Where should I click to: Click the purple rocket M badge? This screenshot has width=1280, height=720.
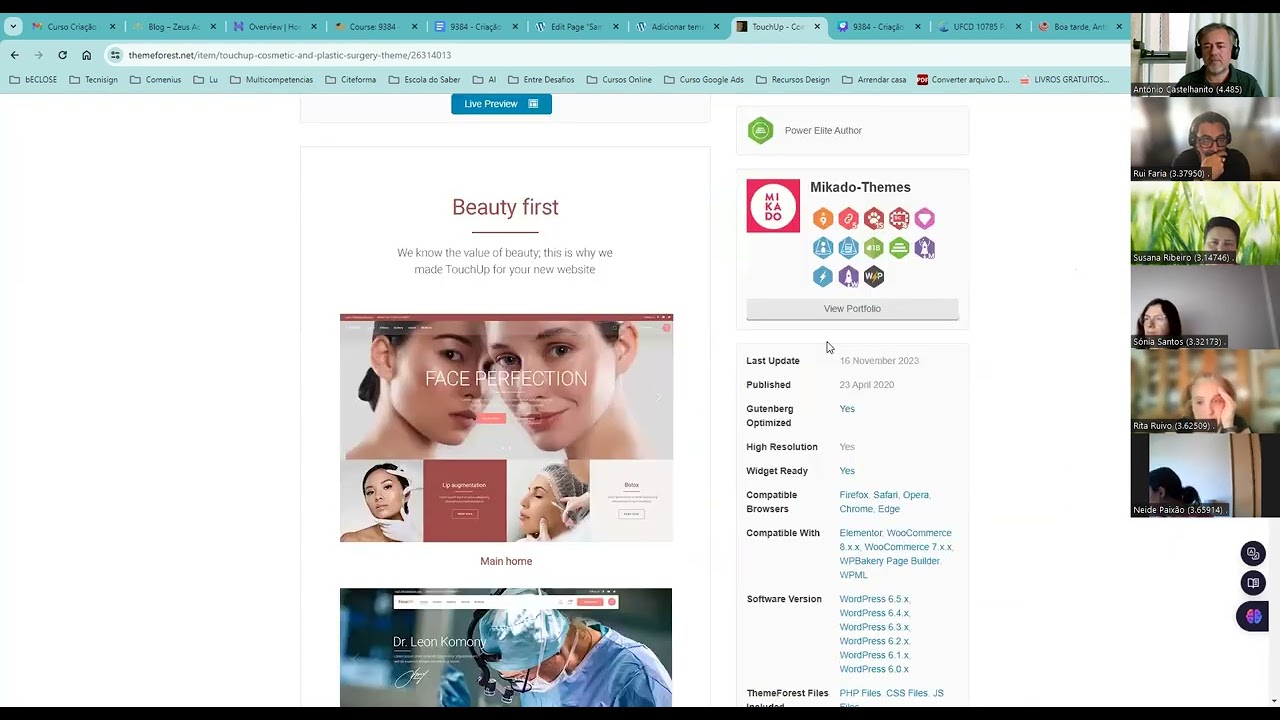924,248
